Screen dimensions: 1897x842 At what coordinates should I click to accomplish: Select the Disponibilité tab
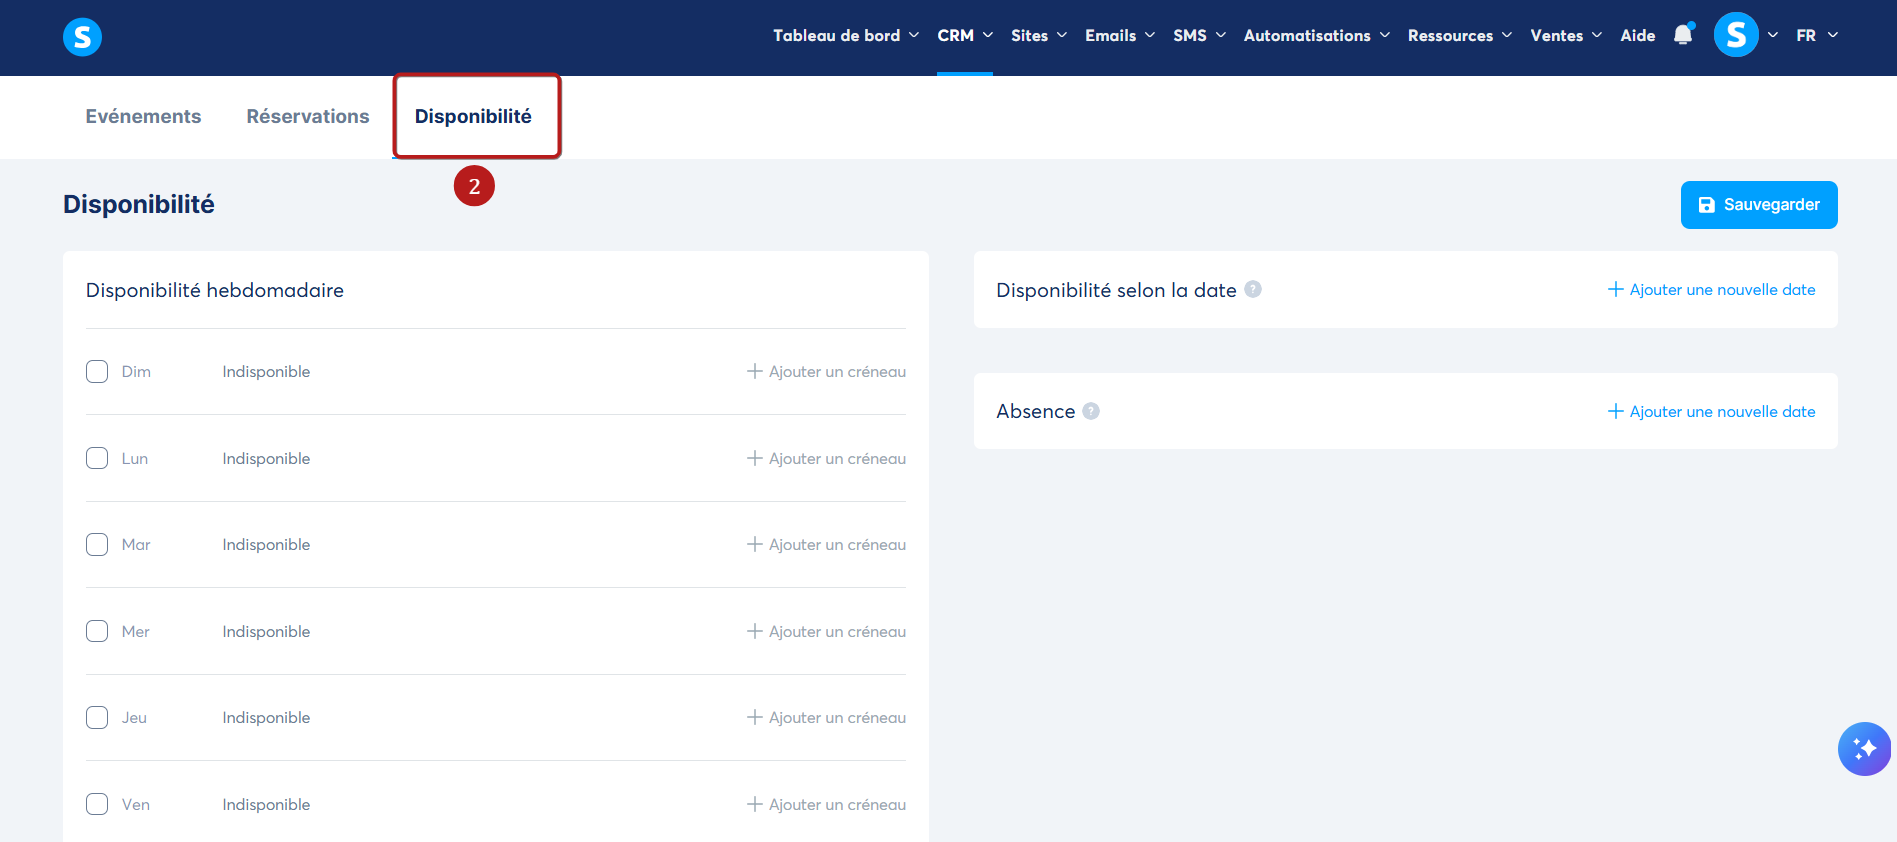473,116
